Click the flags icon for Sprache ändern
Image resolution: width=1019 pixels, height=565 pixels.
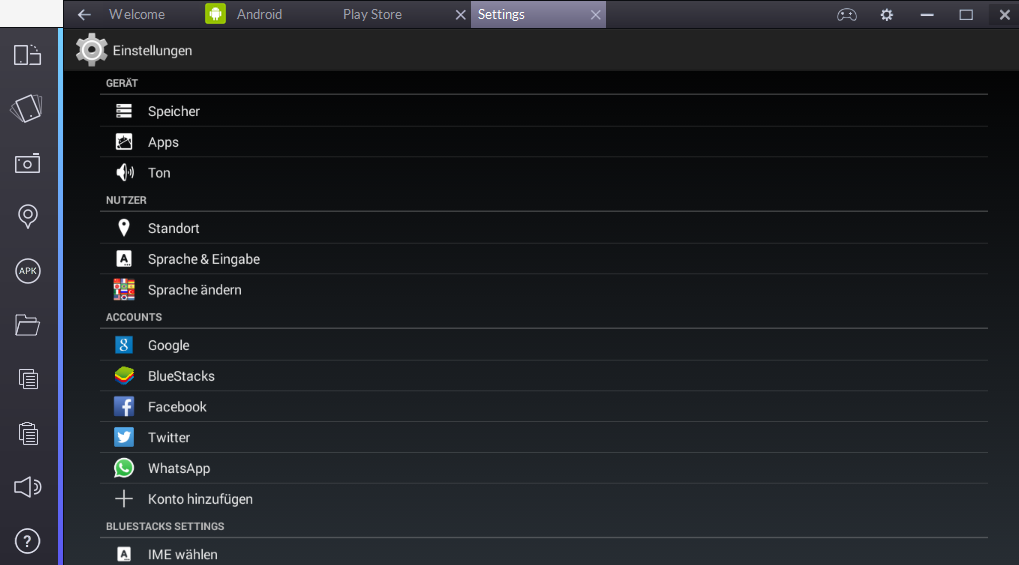(123, 289)
